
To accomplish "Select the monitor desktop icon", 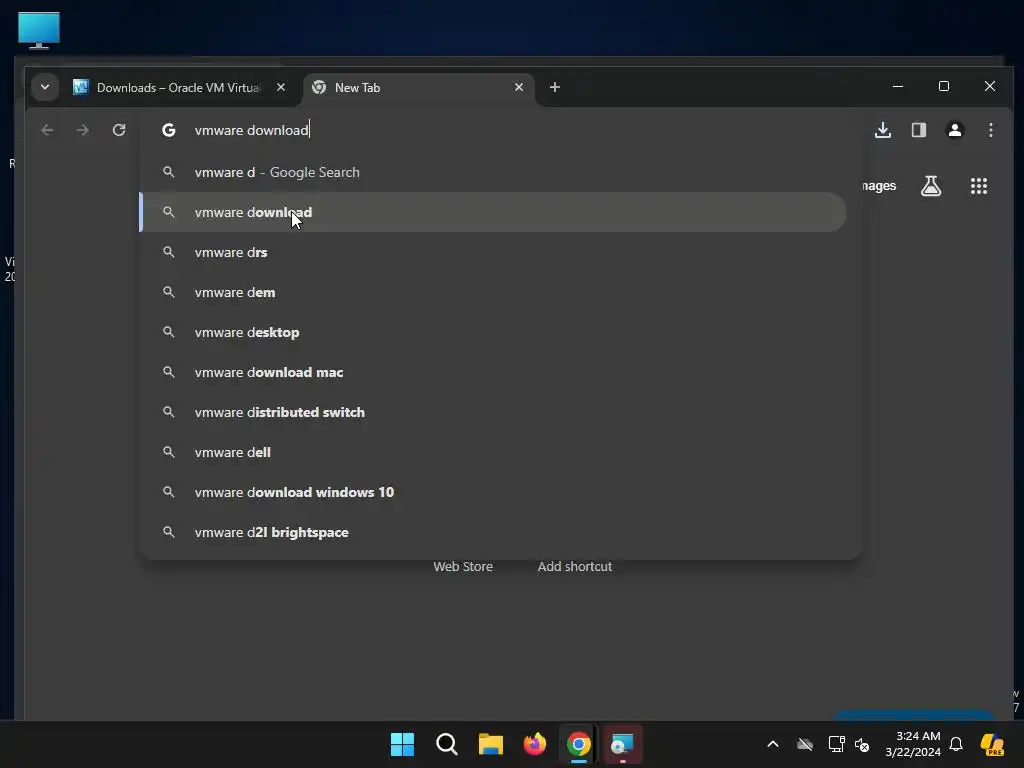I will (x=39, y=30).
